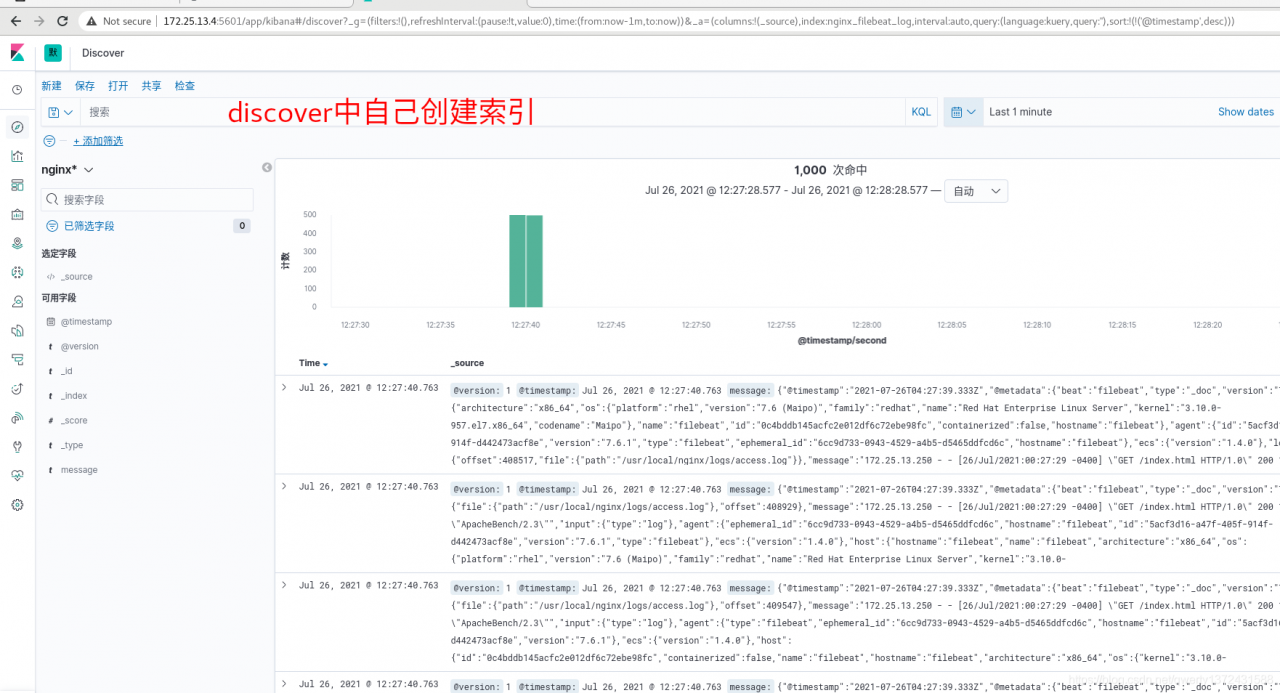
Task: Select the _source selected field
Action: pos(77,277)
